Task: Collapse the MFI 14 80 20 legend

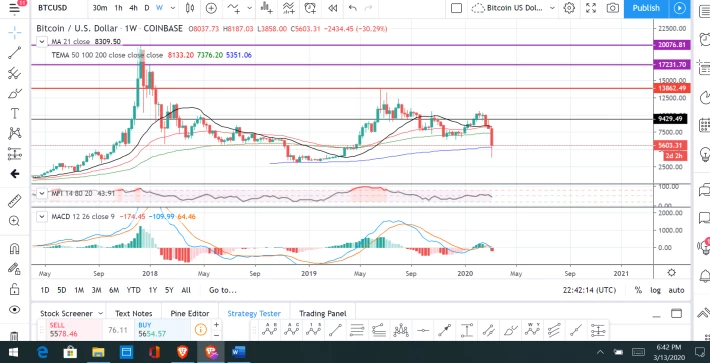Action: click(x=42, y=194)
